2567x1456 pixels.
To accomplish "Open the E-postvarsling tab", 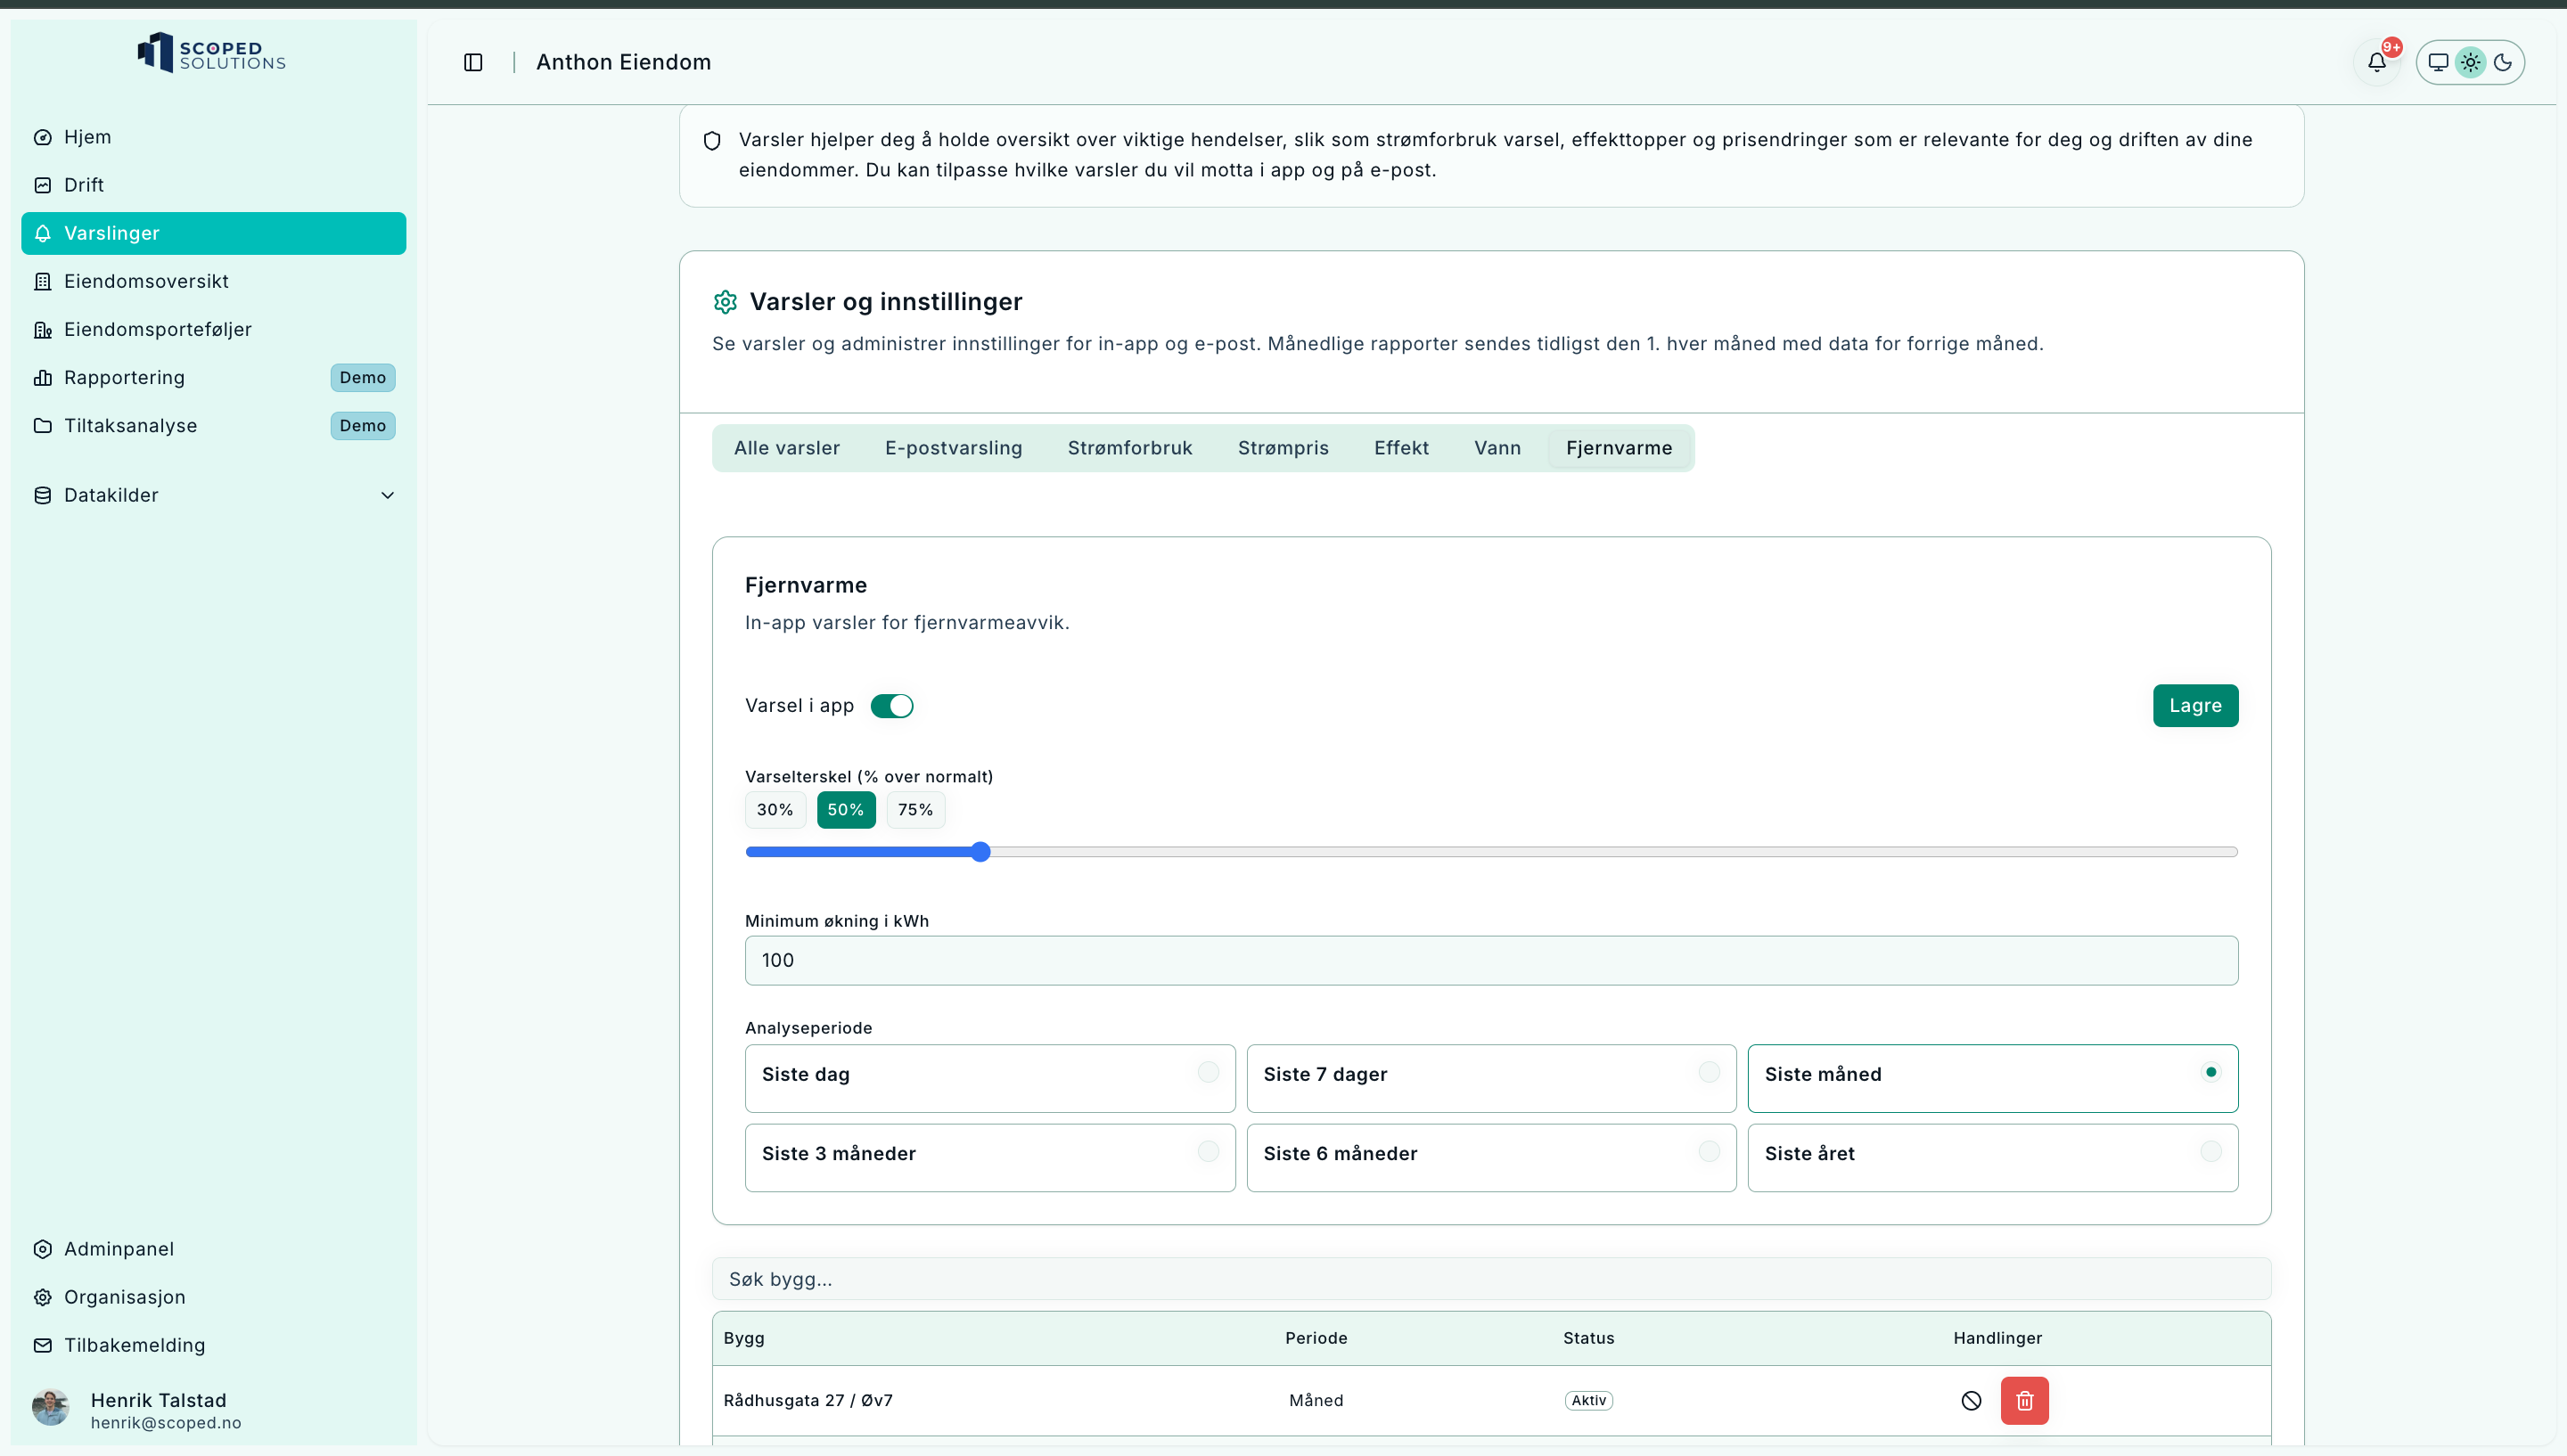I will click(953, 448).
